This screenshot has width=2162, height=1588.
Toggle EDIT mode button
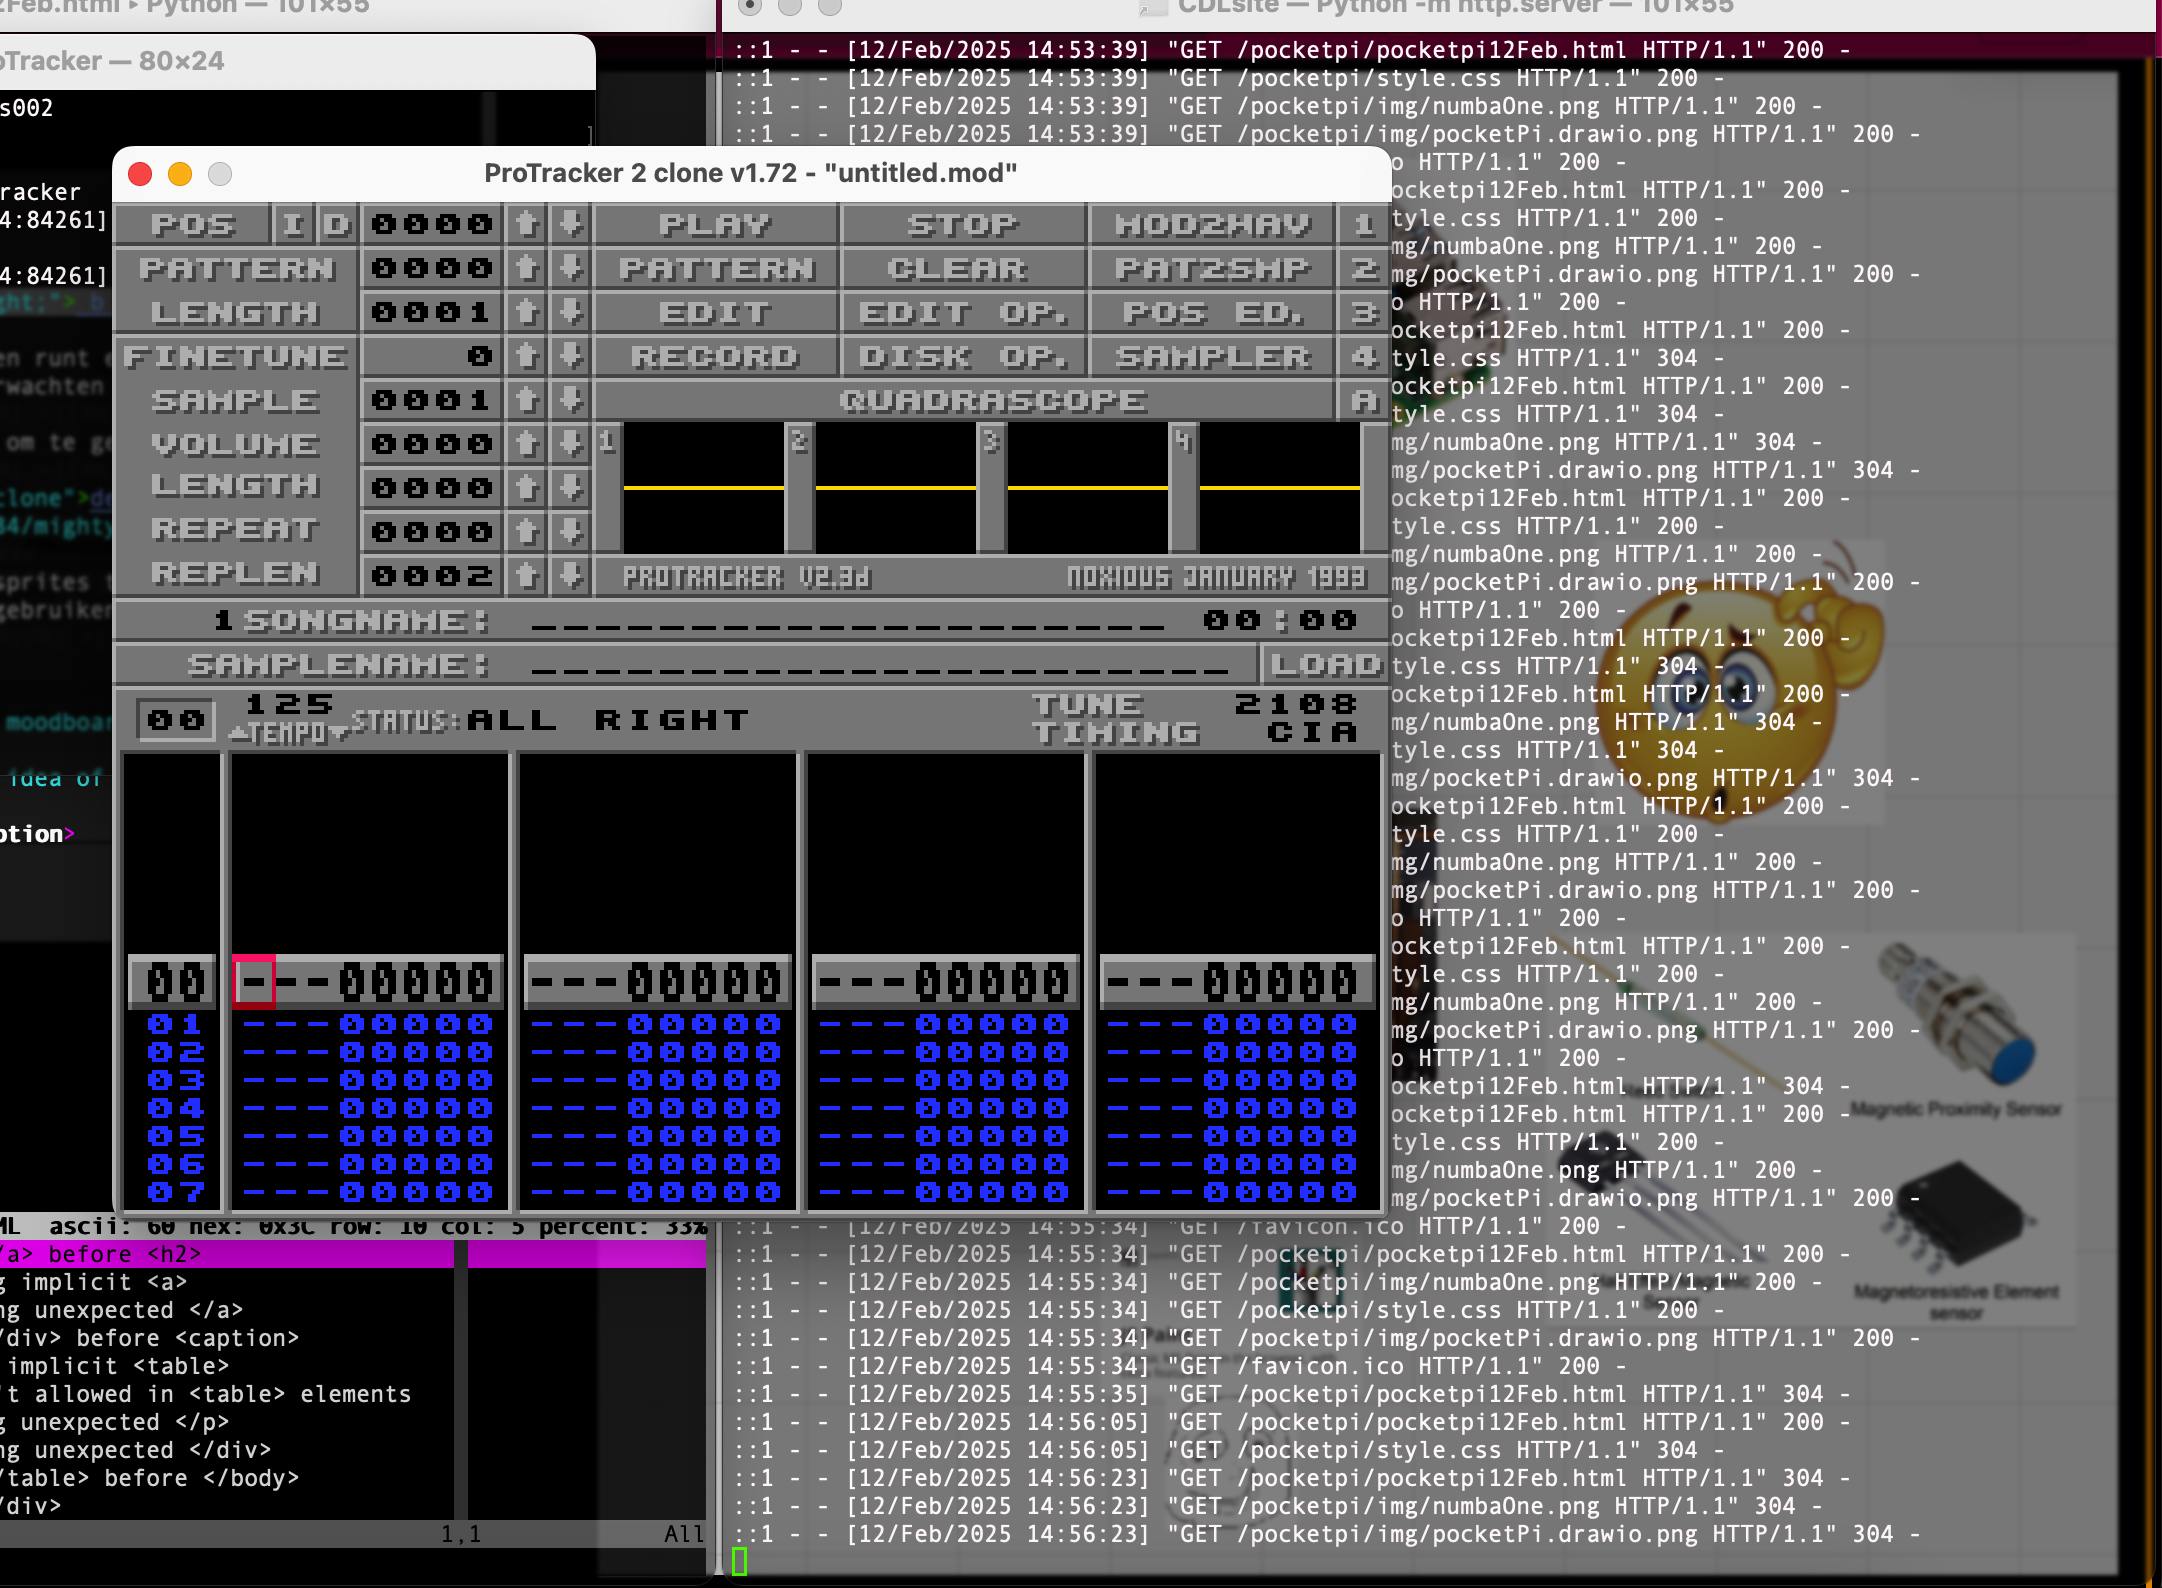(x=715, y=312)
